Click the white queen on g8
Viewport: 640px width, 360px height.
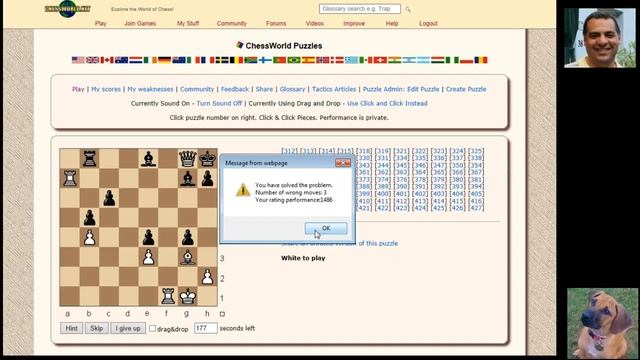pyautogui.click(x=188, y=159)
